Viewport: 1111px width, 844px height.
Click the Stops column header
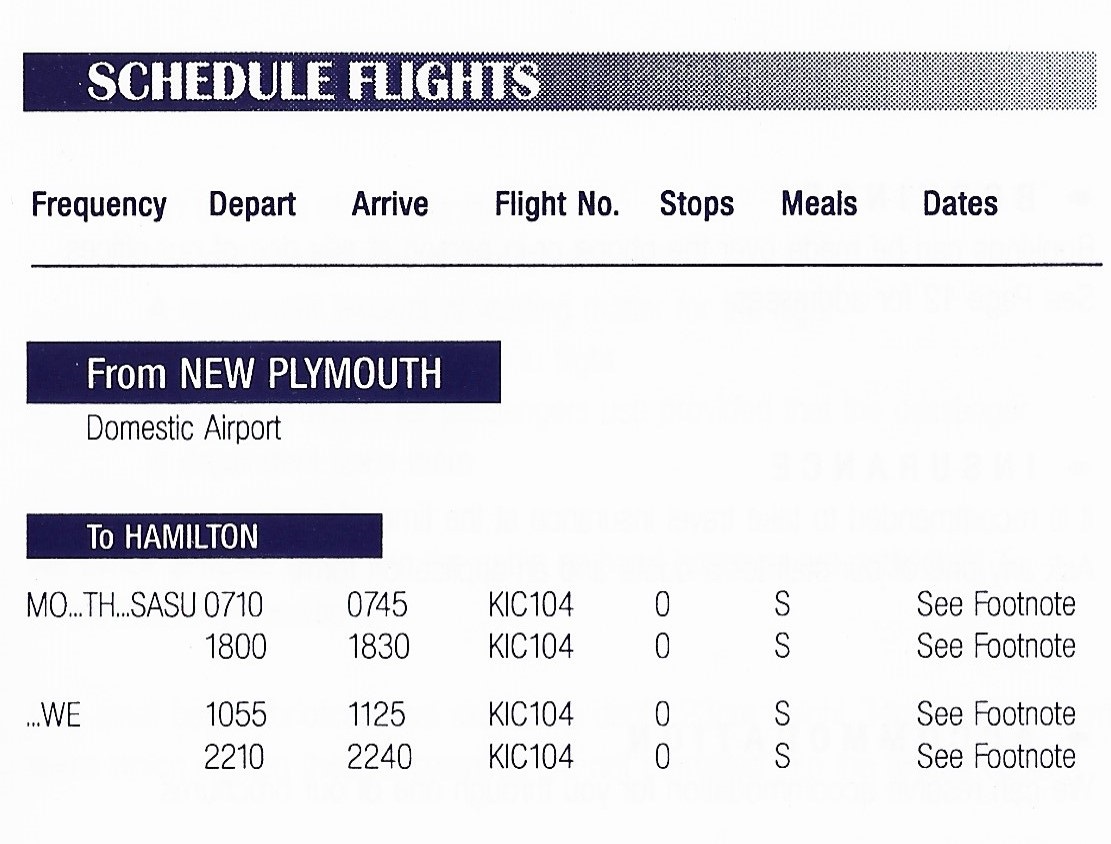coord(697,205)
